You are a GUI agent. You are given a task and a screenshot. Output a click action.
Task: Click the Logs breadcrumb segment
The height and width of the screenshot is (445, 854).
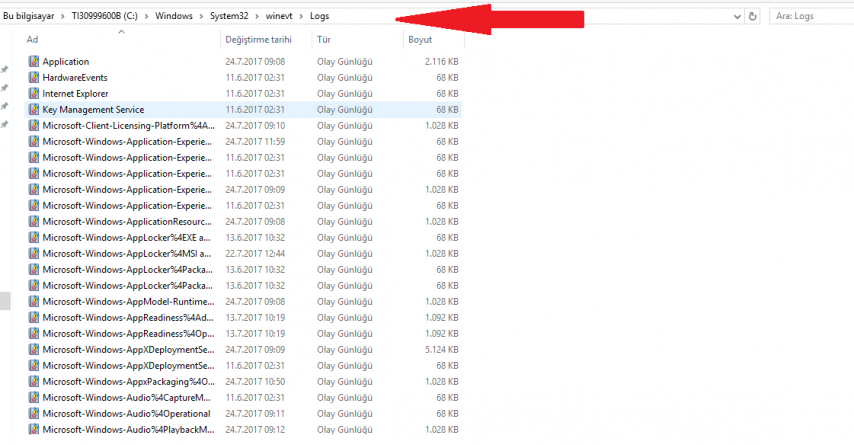tap(320, 16)
